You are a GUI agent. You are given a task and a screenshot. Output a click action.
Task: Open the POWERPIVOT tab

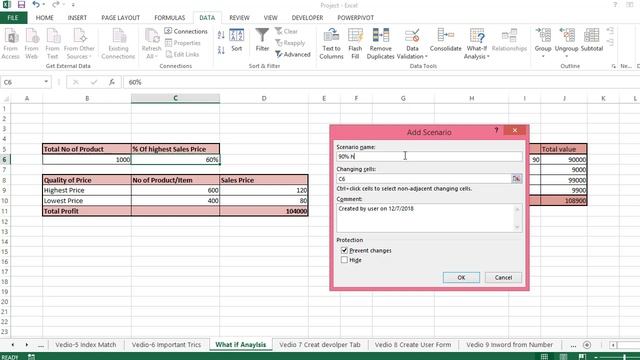pos(356,18)
